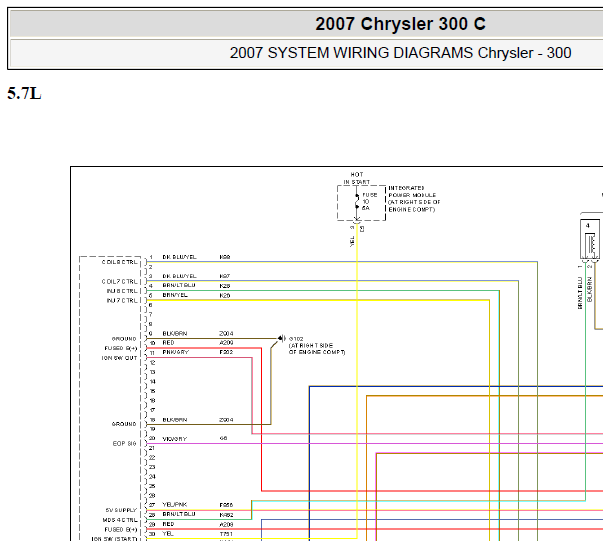Click the "INJ 7 CTRL" pin label
The width and height of the screenshot is (603, 541).
(x=122, y=300)
